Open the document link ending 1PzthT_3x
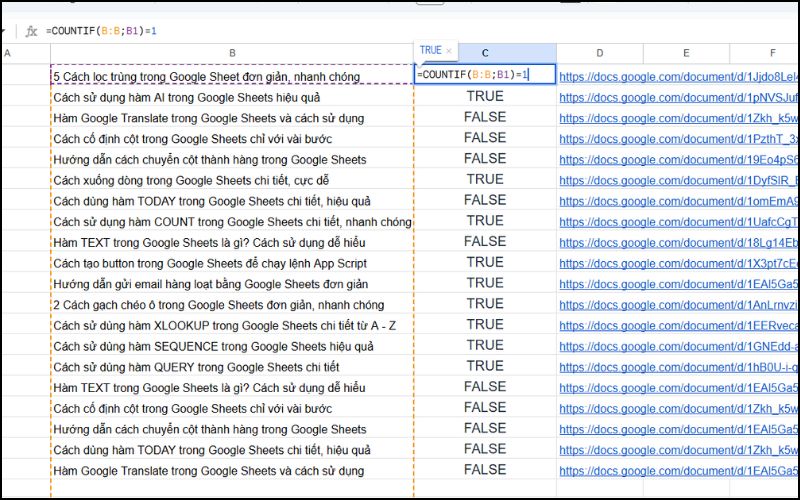 [678, 139]
